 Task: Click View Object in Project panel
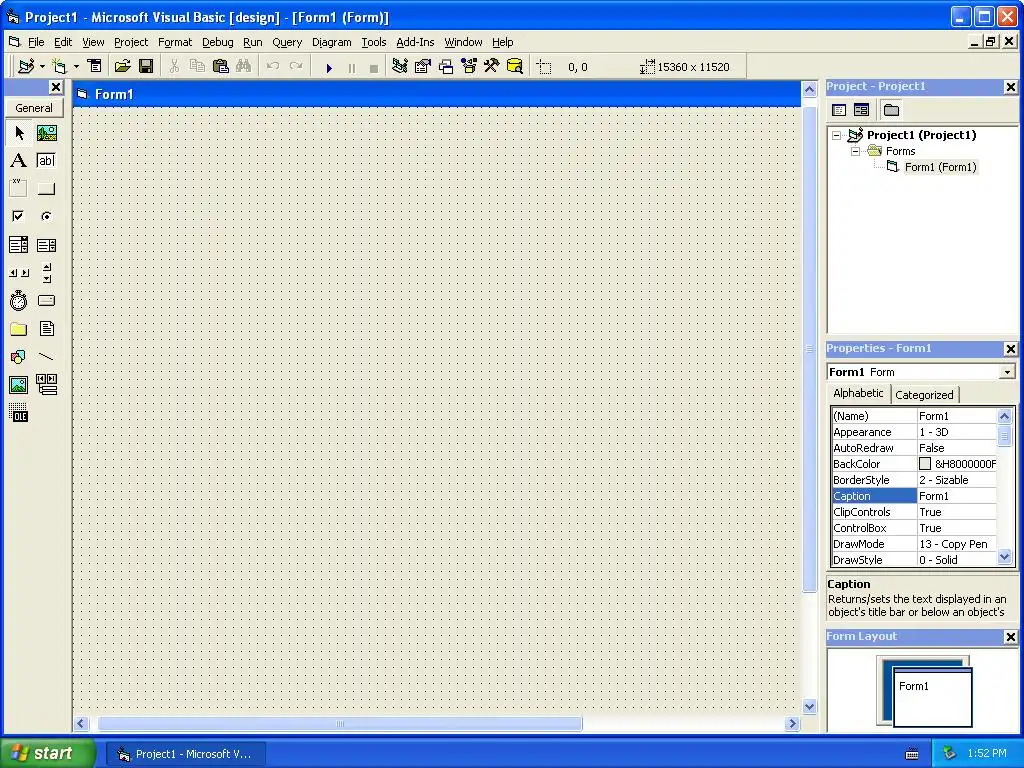[861, 110]
